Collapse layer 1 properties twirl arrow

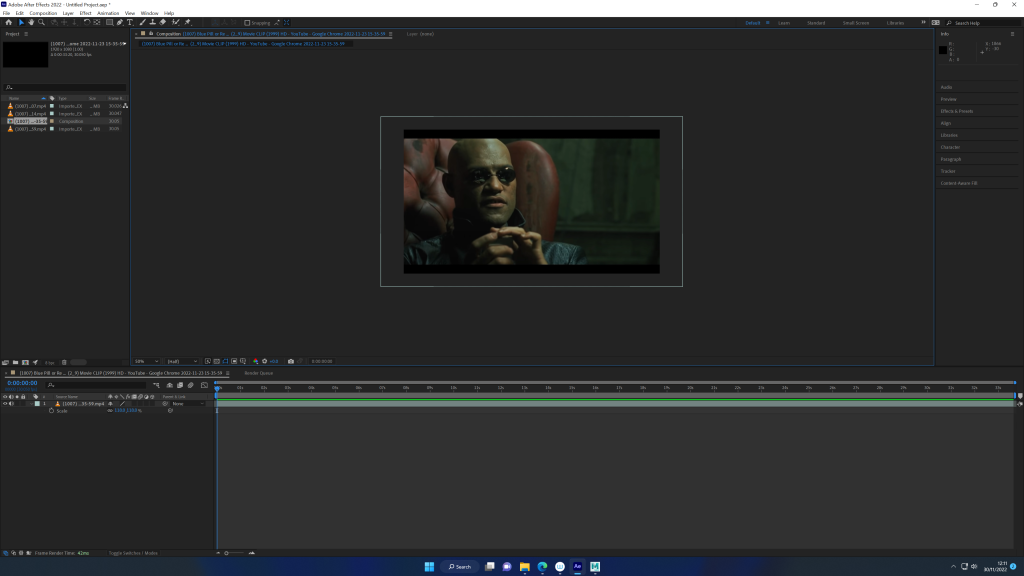tap(31, 404)
